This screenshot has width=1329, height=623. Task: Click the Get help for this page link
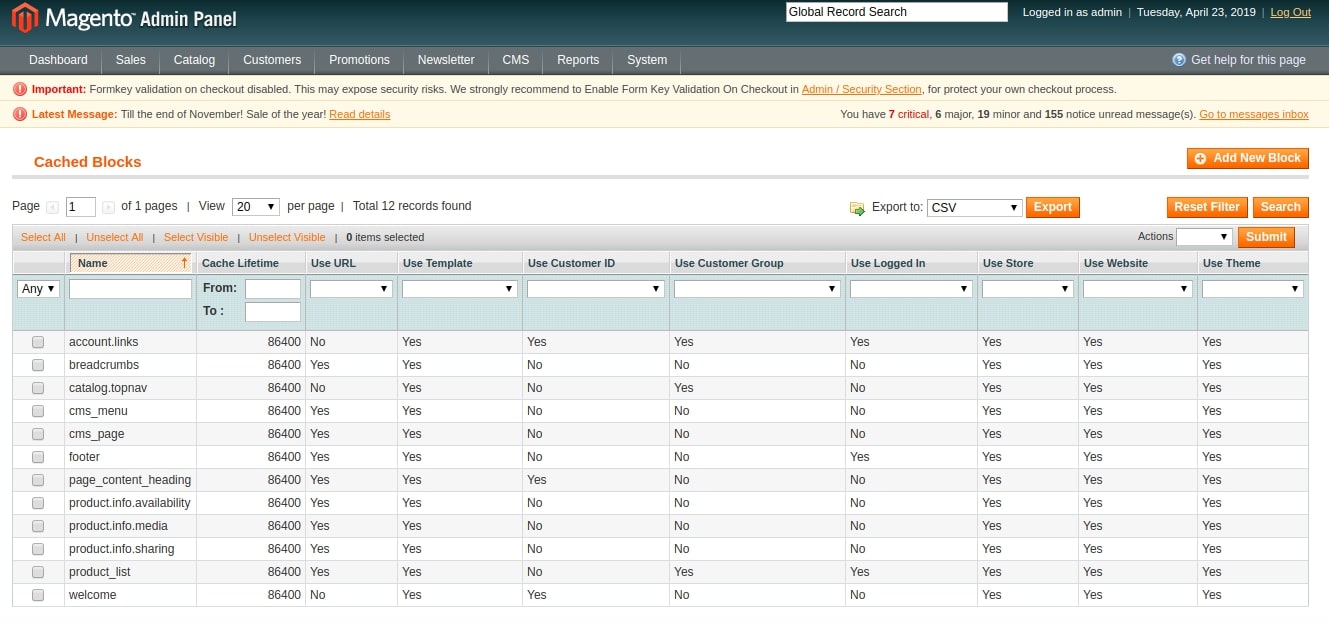coord(1248,60)
